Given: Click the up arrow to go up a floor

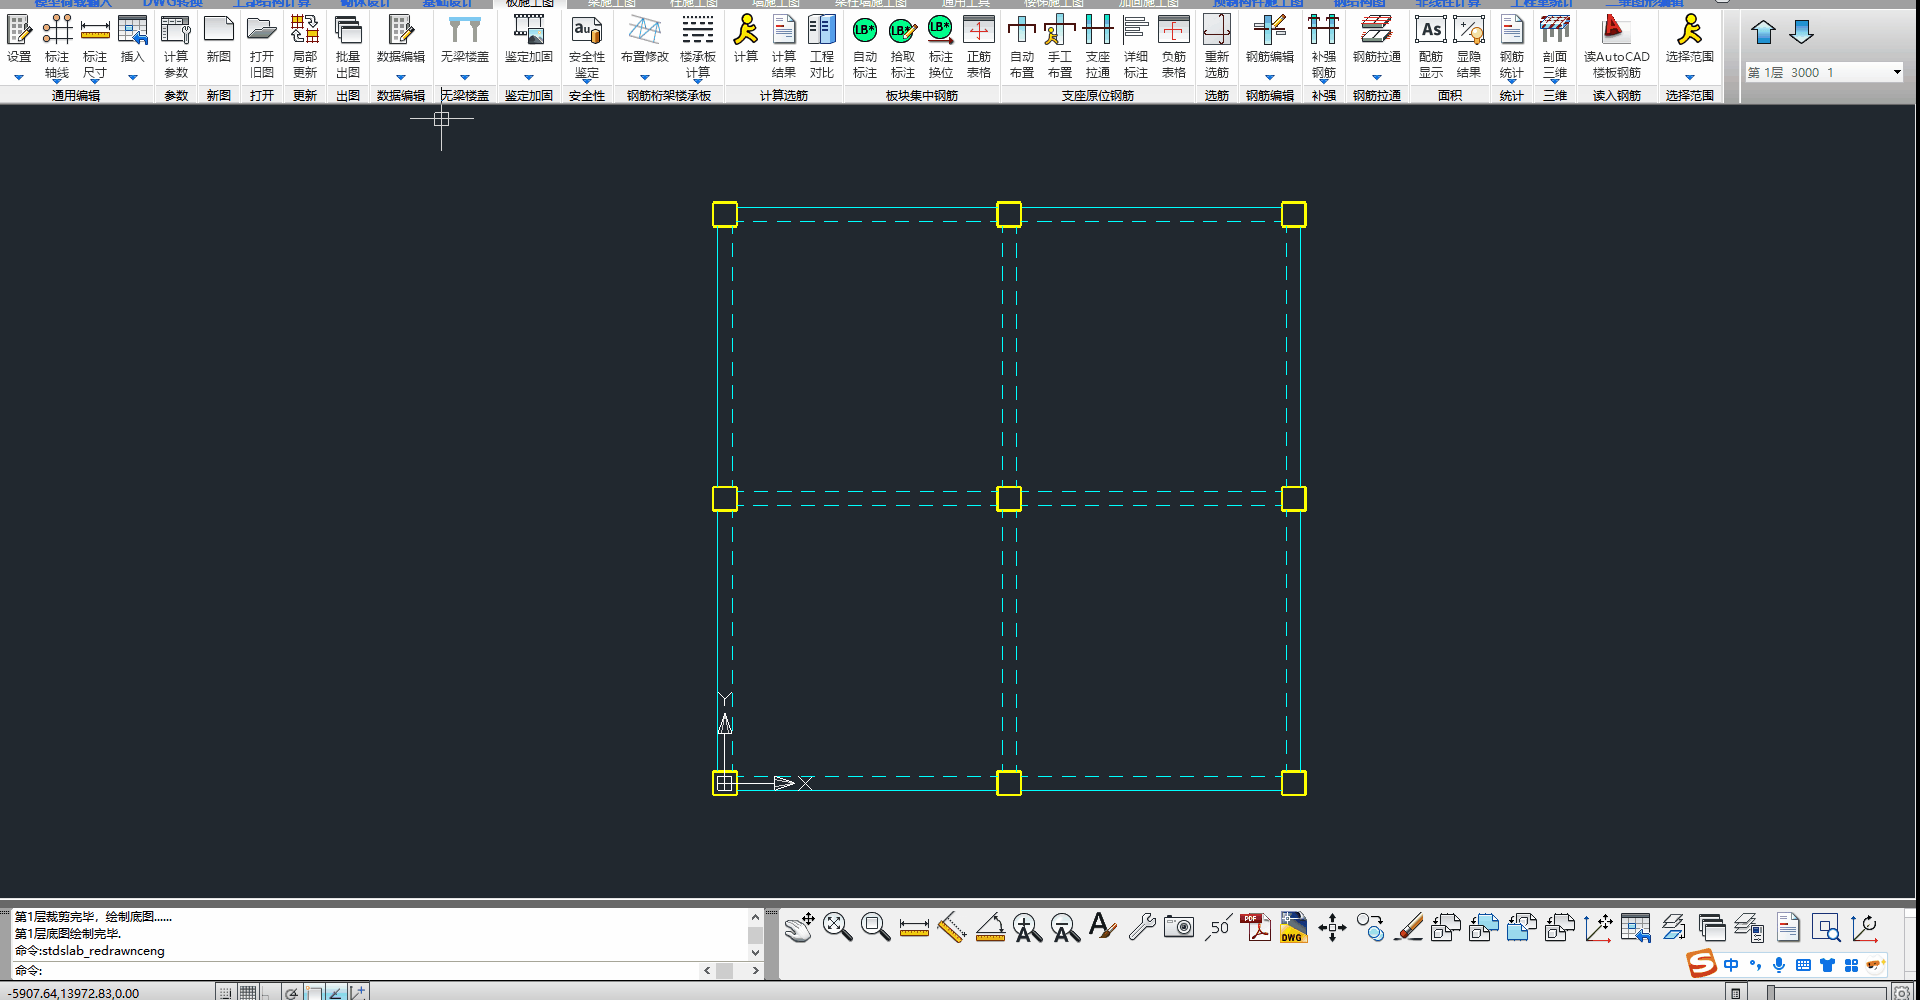Looking at the screenshot, I should point(1763,33).
